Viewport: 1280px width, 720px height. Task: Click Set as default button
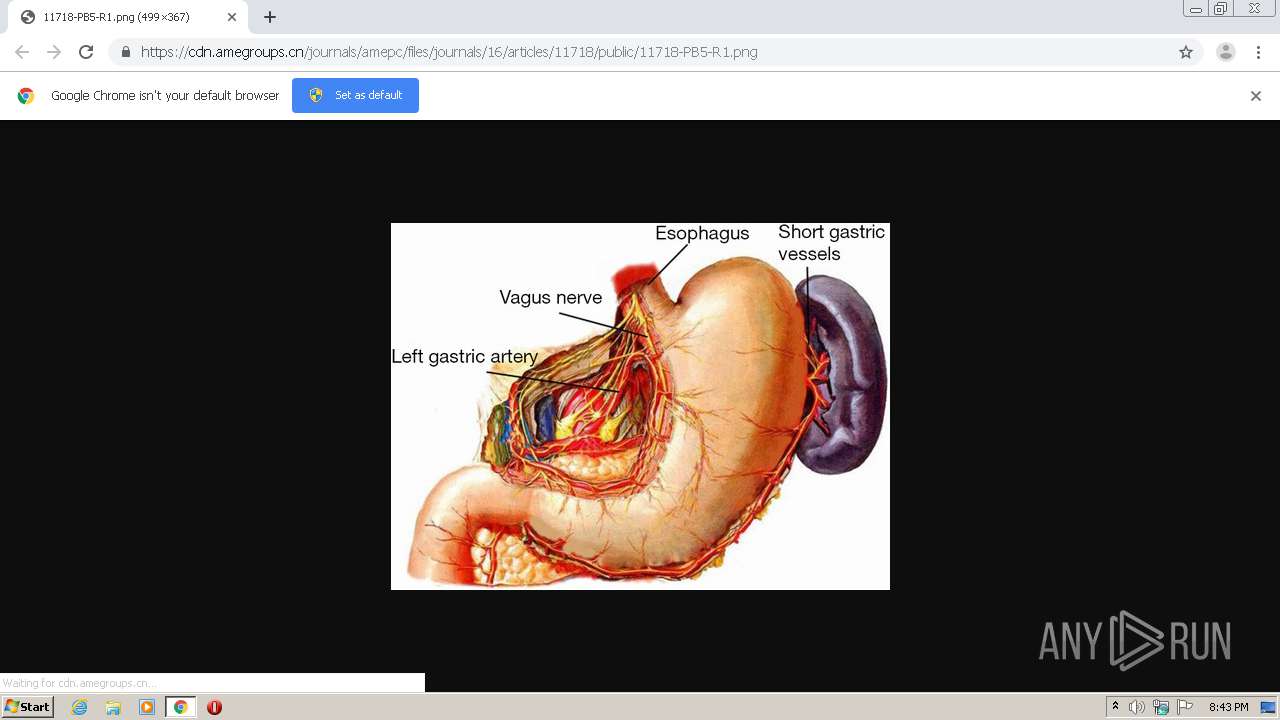coord(355,95)
